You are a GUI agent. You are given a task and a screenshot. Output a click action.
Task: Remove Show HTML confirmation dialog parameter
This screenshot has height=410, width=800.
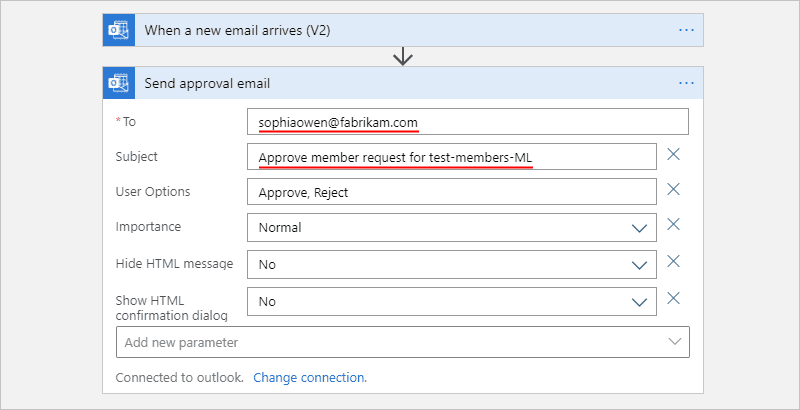(x=673, y=298)
